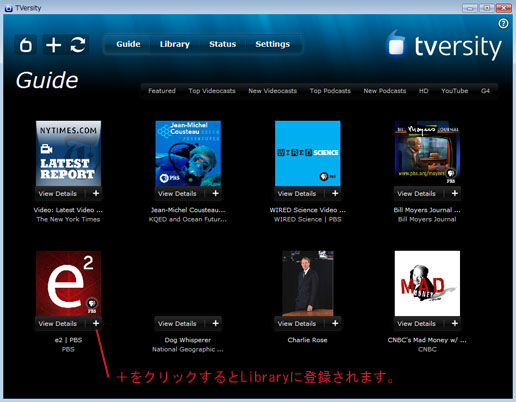Select the Top Videocasts category
Viewport: 516px width, 402px height.
point(212,91)
